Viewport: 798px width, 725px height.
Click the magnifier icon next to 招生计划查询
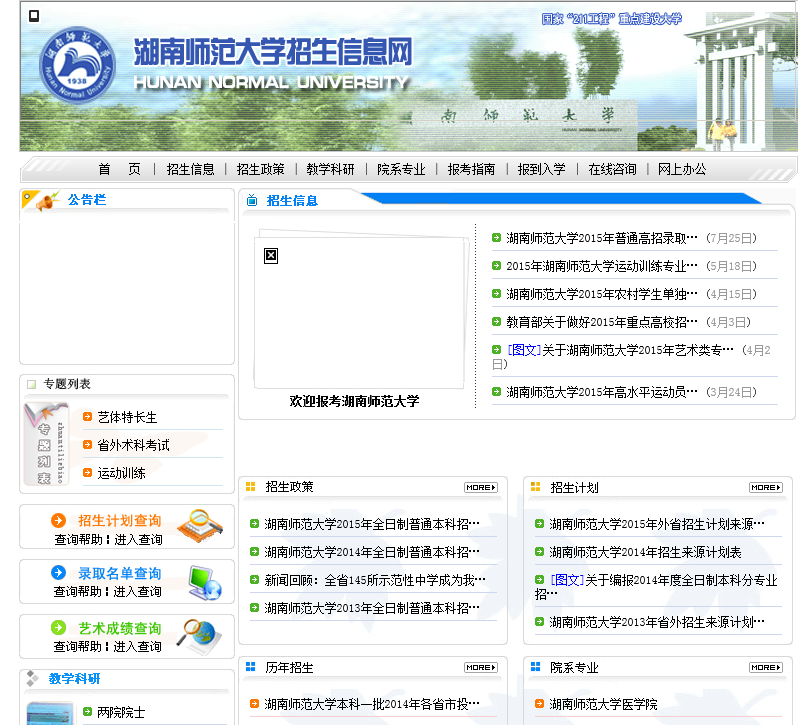tap(200, 526)
